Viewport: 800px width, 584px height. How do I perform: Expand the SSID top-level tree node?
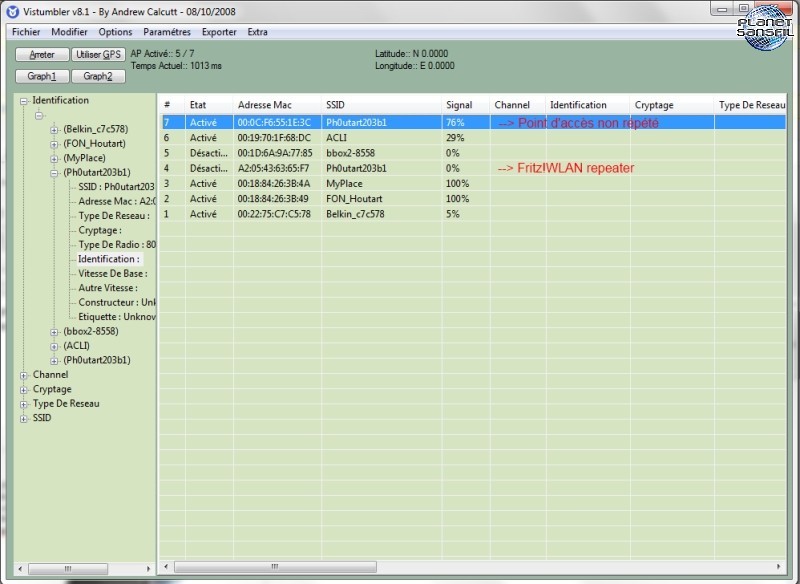tap(23, 419)
